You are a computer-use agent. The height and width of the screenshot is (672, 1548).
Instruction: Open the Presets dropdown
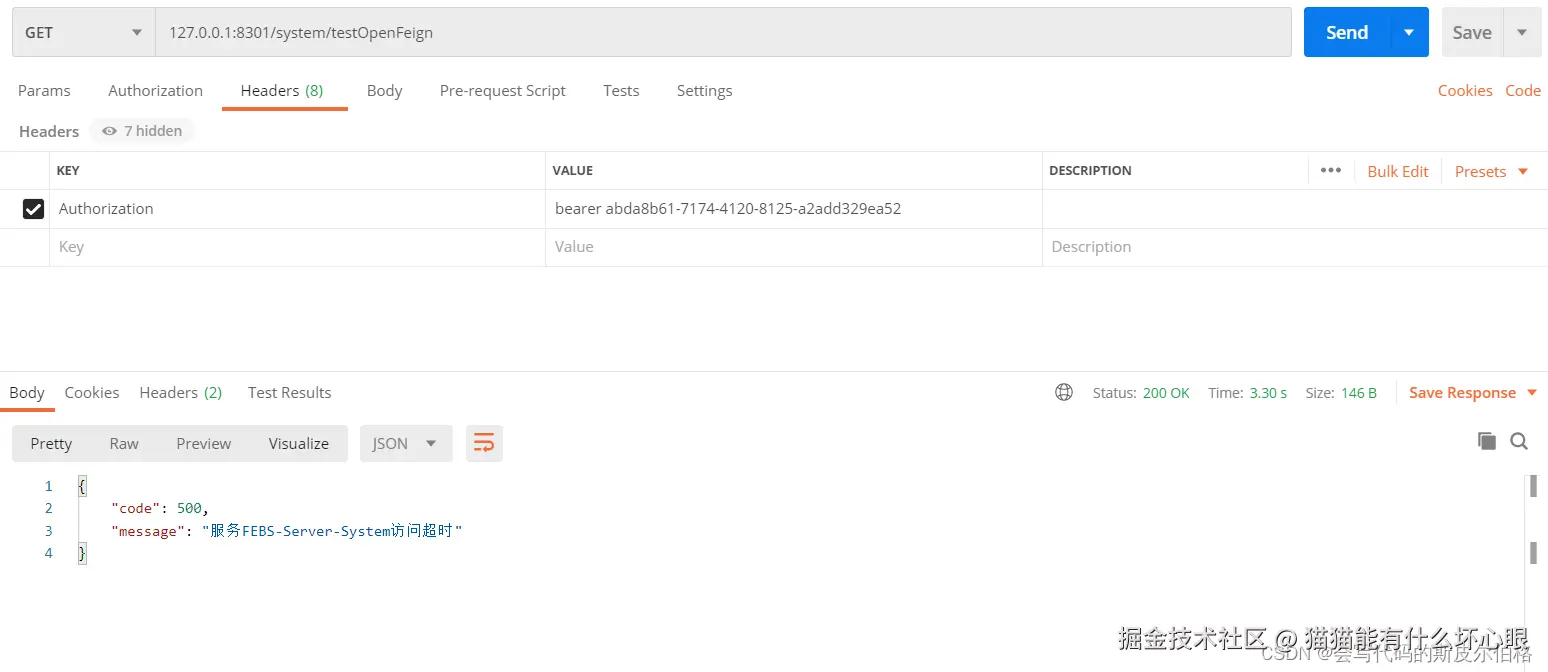(1491, 171)
